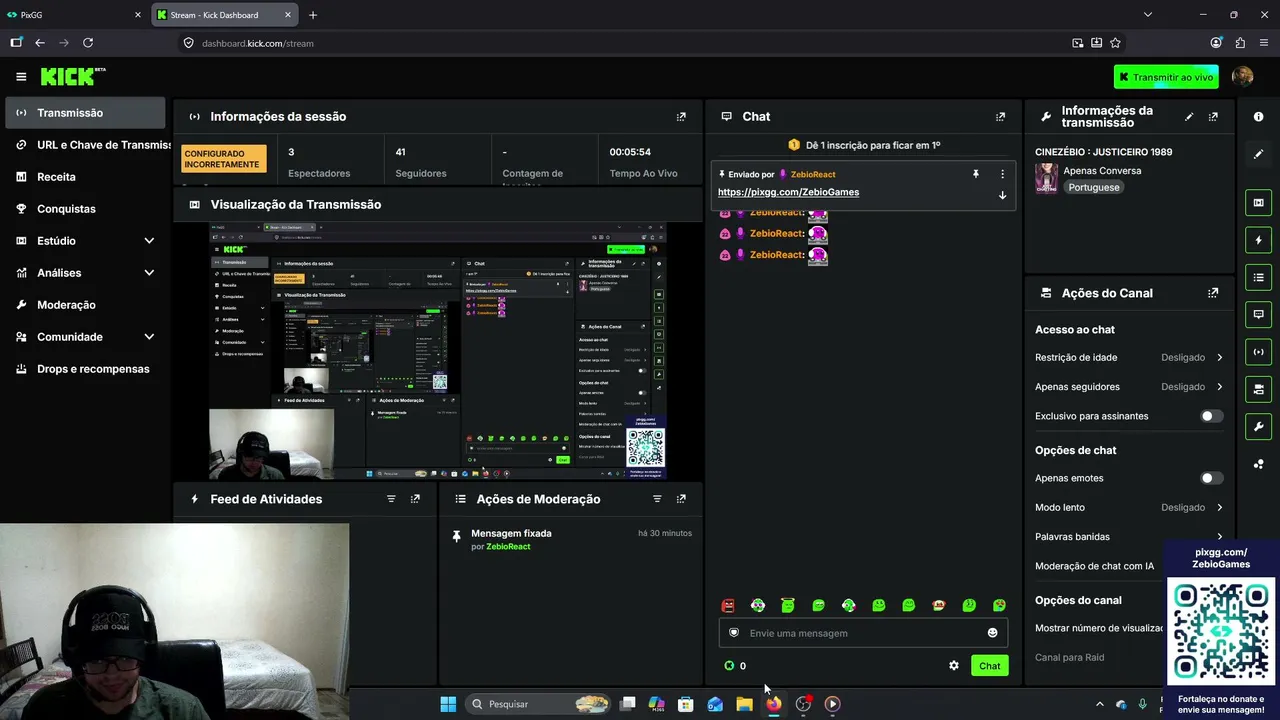Reload the page in the browser
The height and width of the screenshot is (720, 1280).
click(x=88, y=43)
